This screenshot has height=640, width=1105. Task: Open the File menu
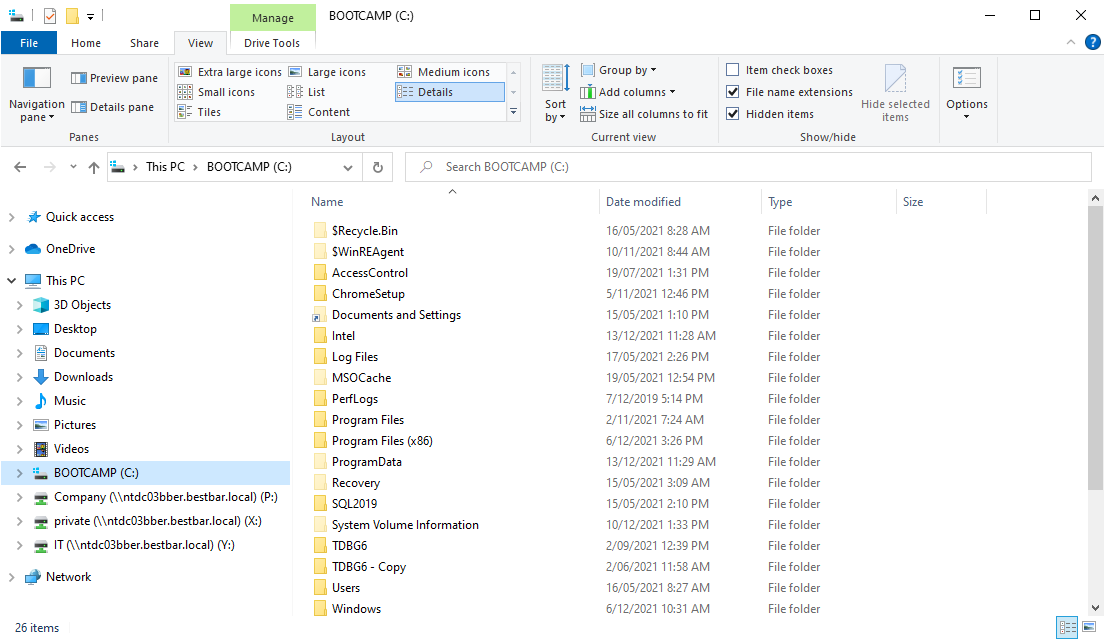click(29, 43)
